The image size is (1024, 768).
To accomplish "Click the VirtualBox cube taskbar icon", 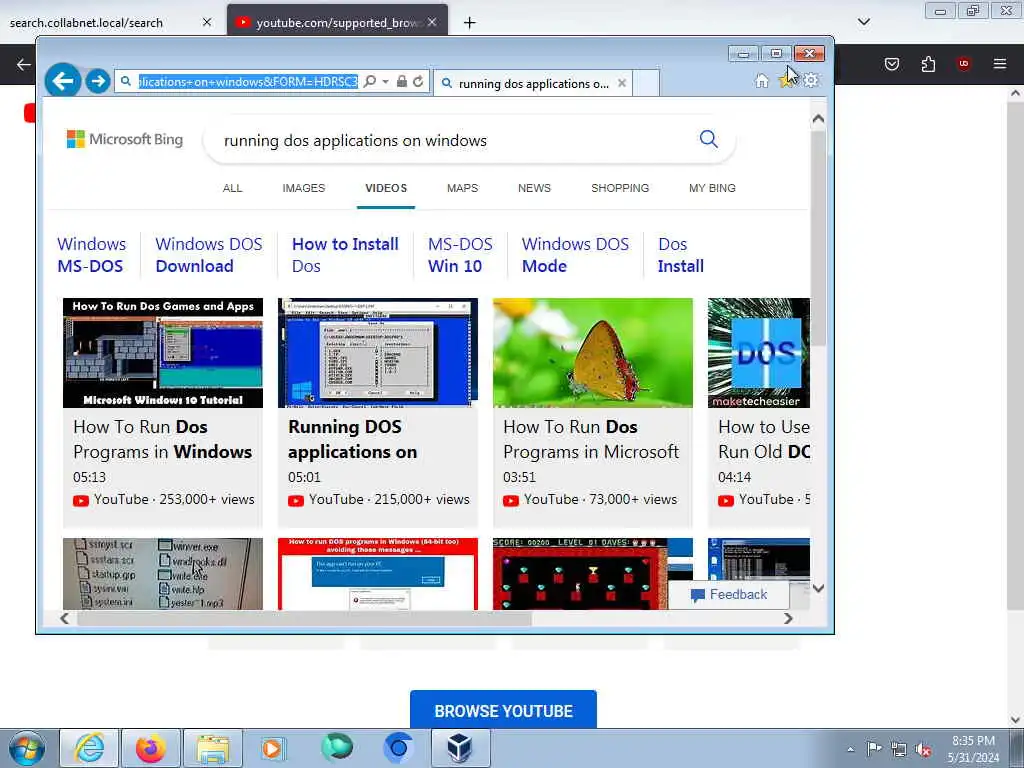I will click(460, 748).
